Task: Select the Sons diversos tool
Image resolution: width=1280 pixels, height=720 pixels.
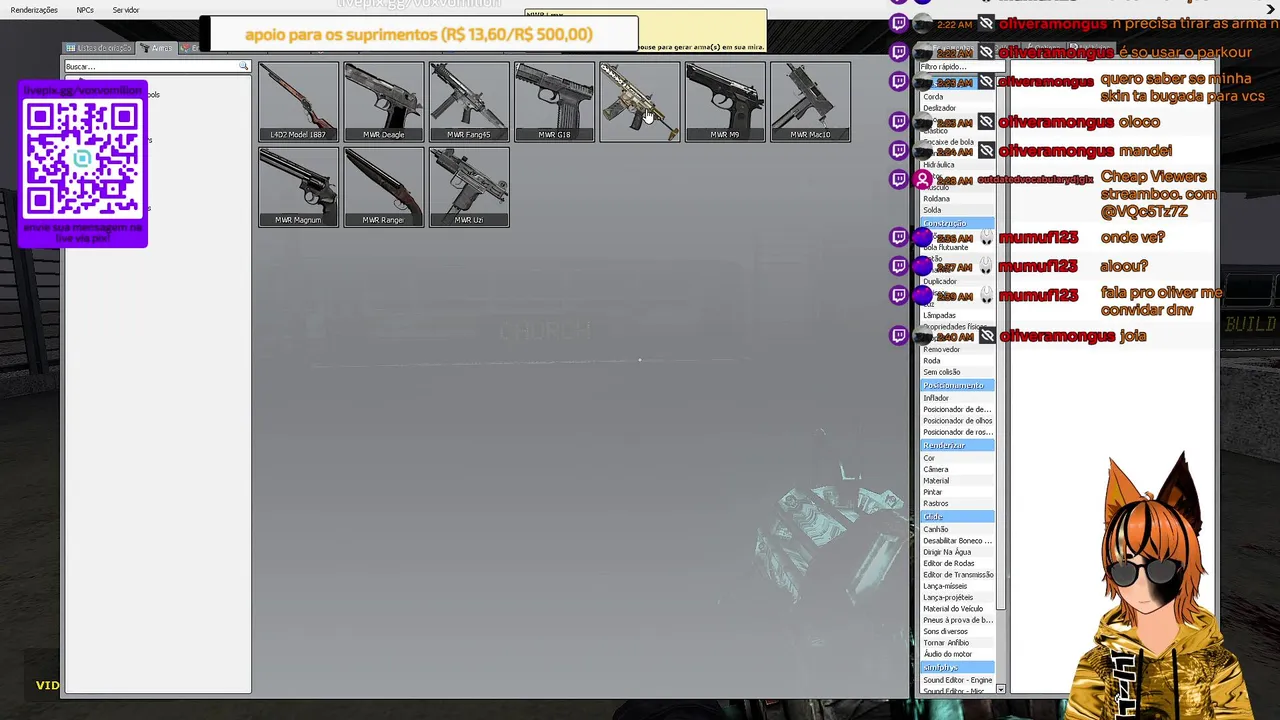Action: point(957,632)
